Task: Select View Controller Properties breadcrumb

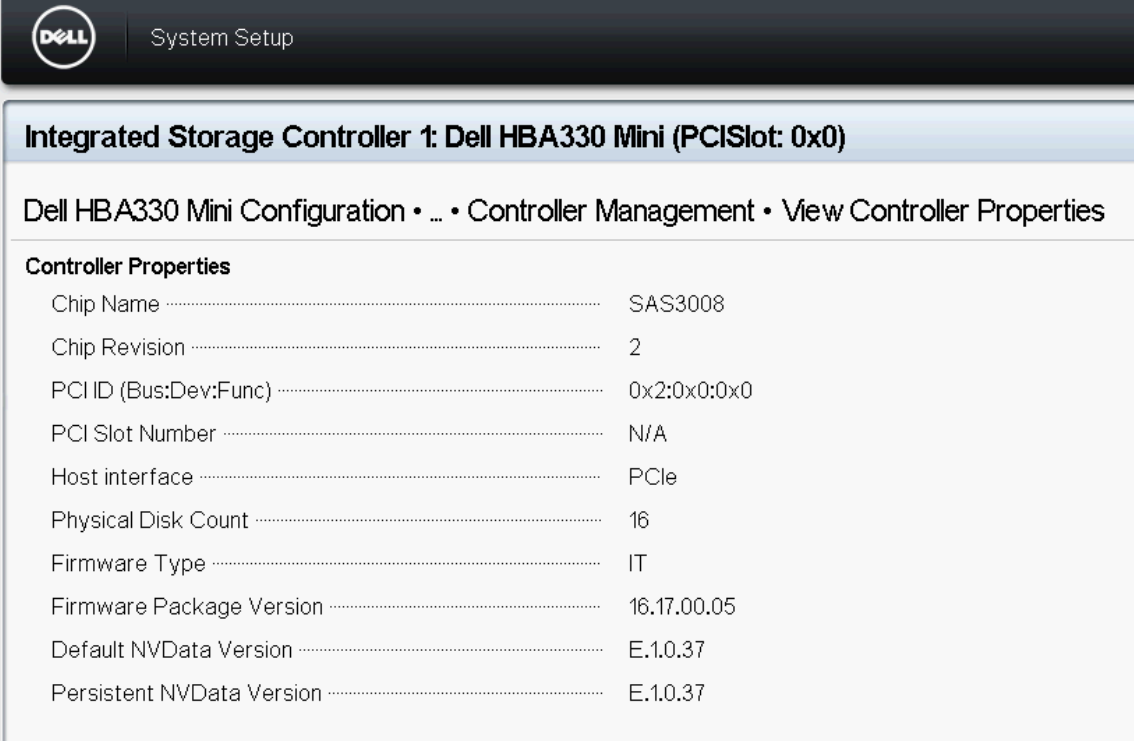Action: coord(943,211)
